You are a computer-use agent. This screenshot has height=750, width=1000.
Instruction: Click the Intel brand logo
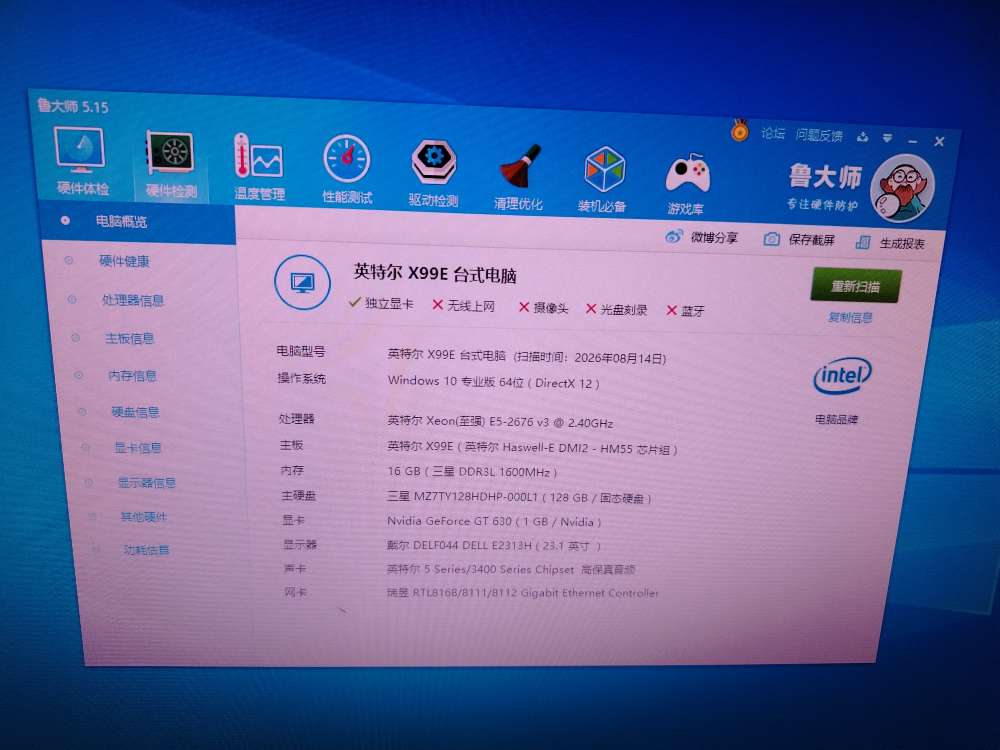pyautogui.click(x=841, y=376)
